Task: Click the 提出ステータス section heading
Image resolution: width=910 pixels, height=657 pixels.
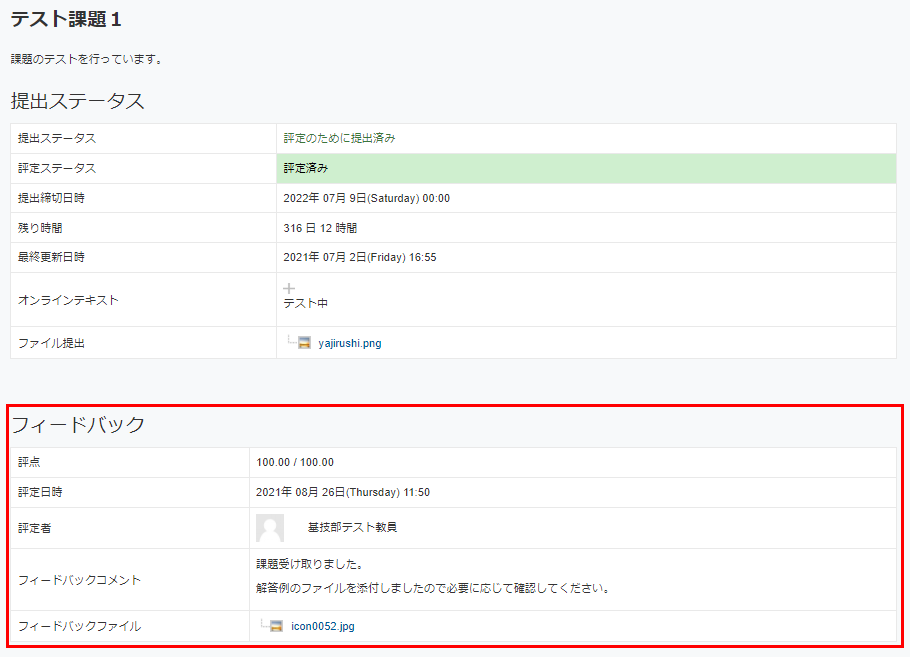Action: [x=78, y=101]
